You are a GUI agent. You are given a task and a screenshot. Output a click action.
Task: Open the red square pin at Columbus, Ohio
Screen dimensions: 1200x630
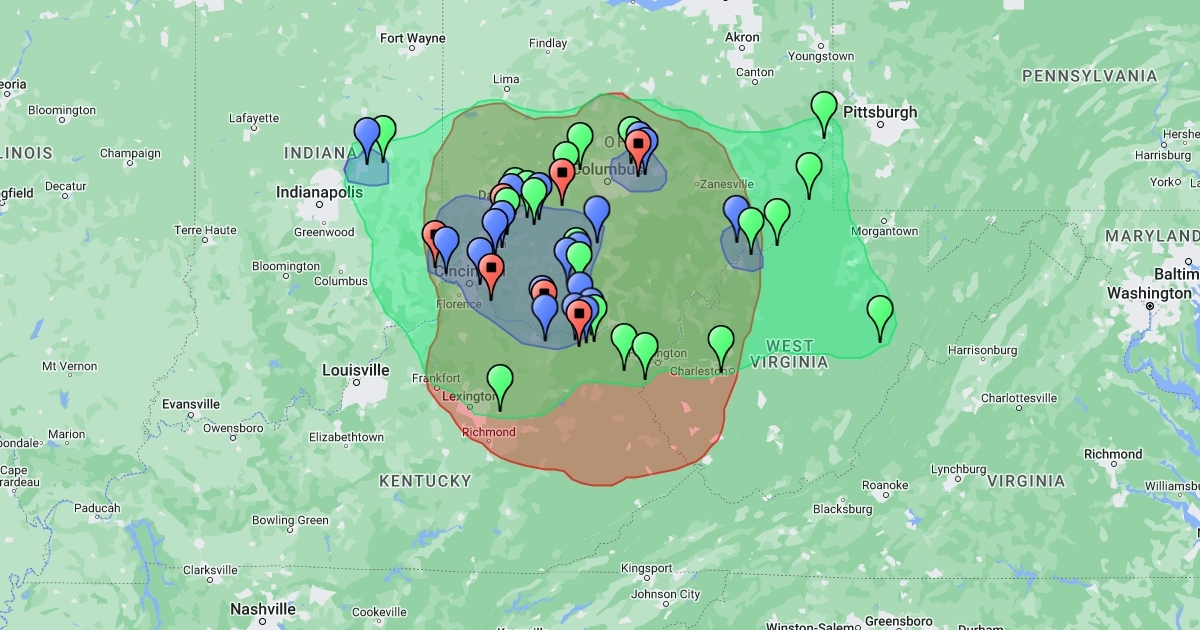638,146
